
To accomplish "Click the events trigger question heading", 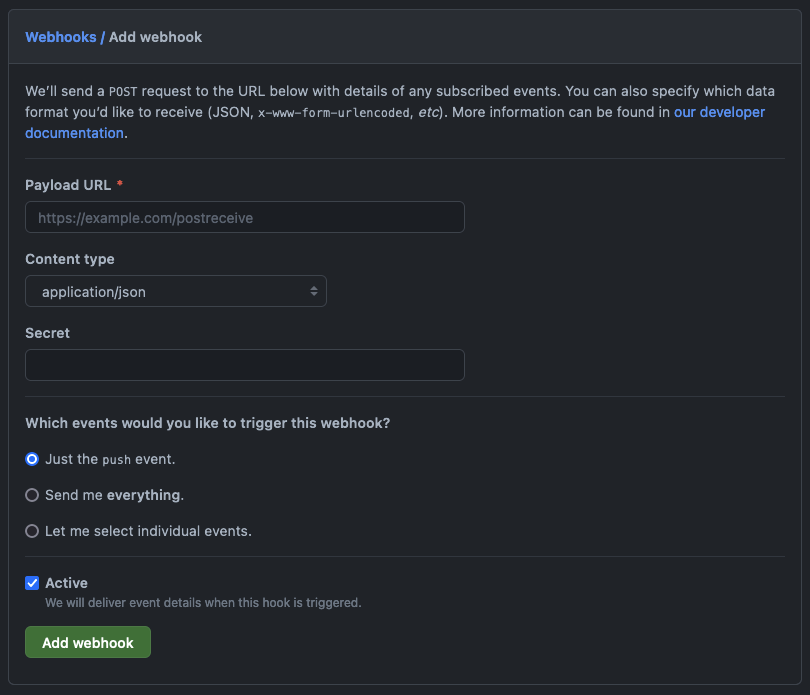I will pyautogui.click(x=207, y=422).
